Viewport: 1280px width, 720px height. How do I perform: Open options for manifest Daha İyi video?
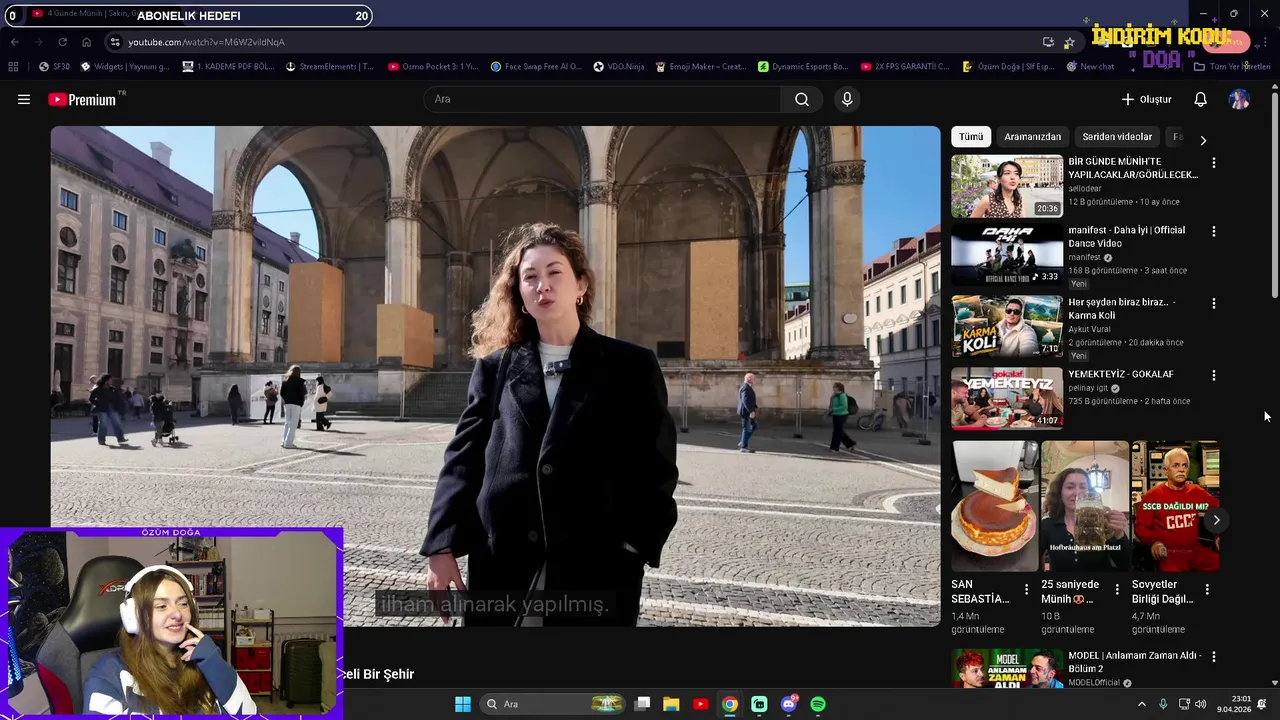coord(1214,231)
